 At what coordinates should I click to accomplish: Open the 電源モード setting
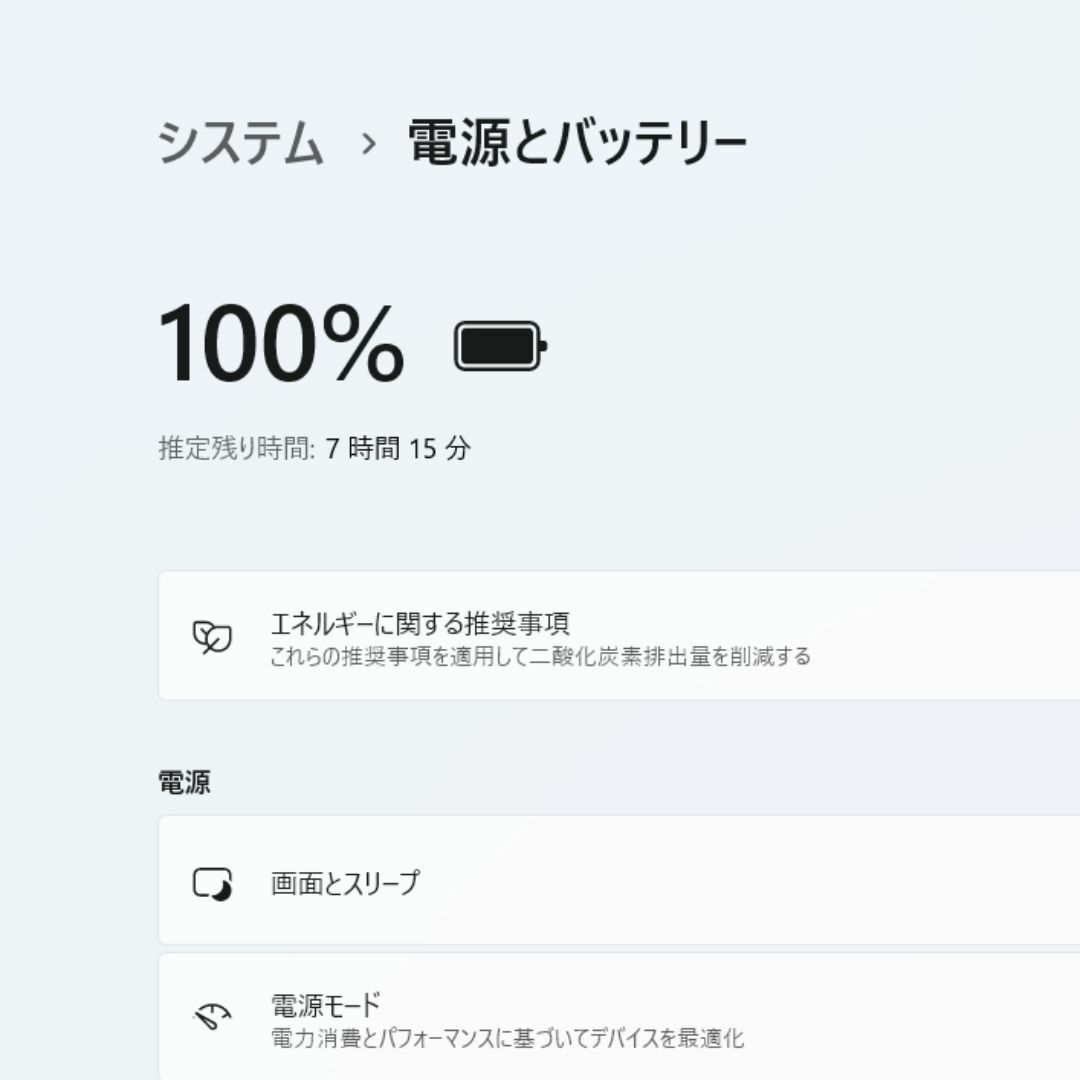coord(326,1006)
